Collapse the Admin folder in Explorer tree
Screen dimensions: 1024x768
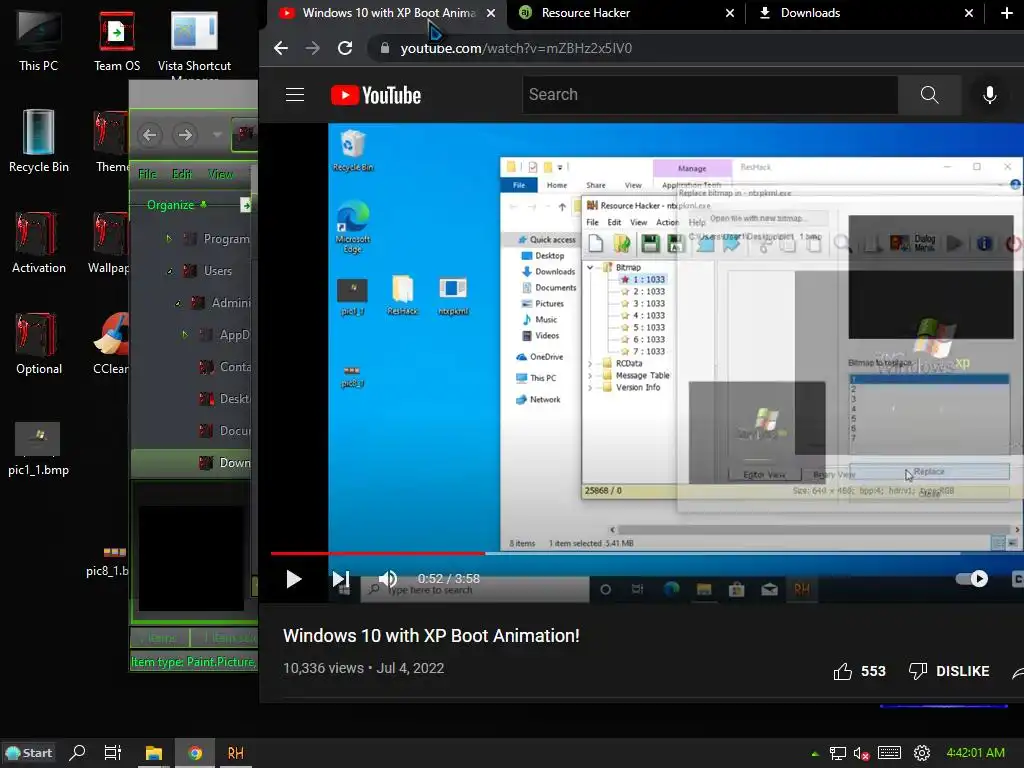[178, 303]
